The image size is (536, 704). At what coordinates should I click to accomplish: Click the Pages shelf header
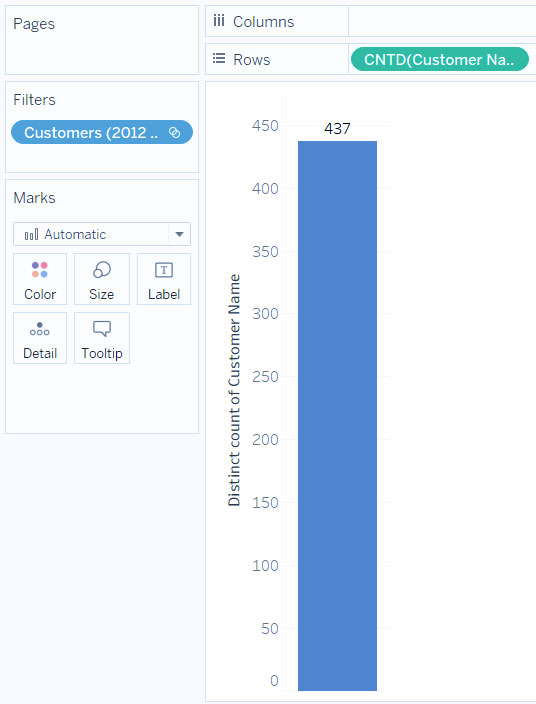point(34,24)
